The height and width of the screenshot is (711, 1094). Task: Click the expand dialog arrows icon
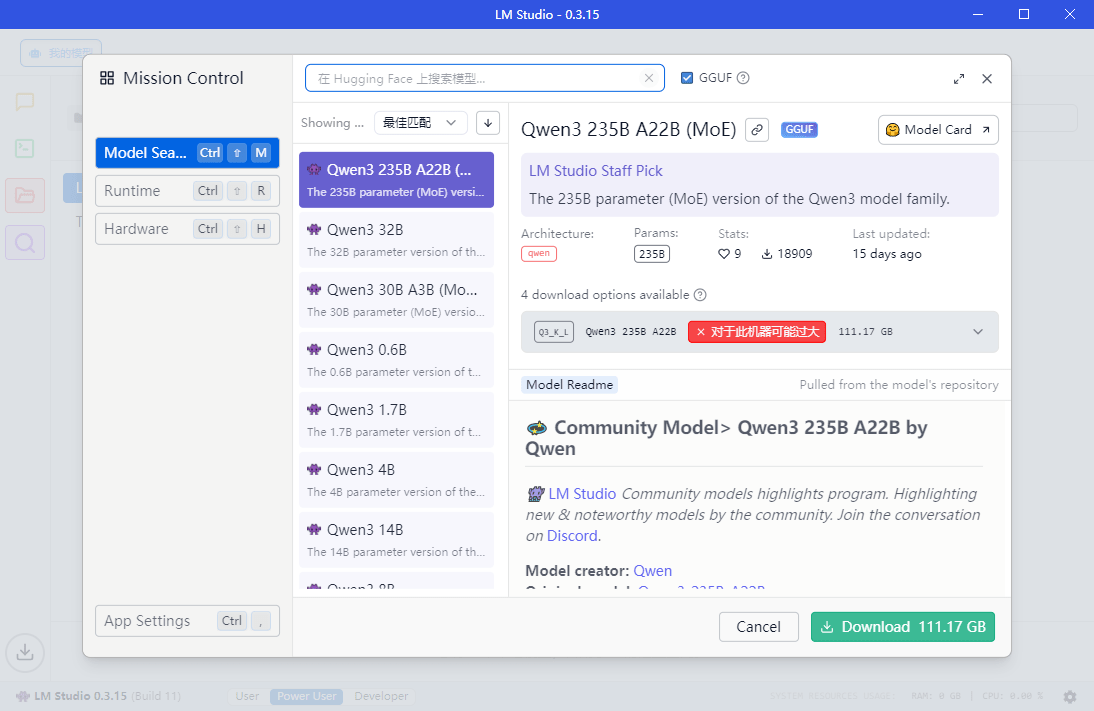point(959,79)
